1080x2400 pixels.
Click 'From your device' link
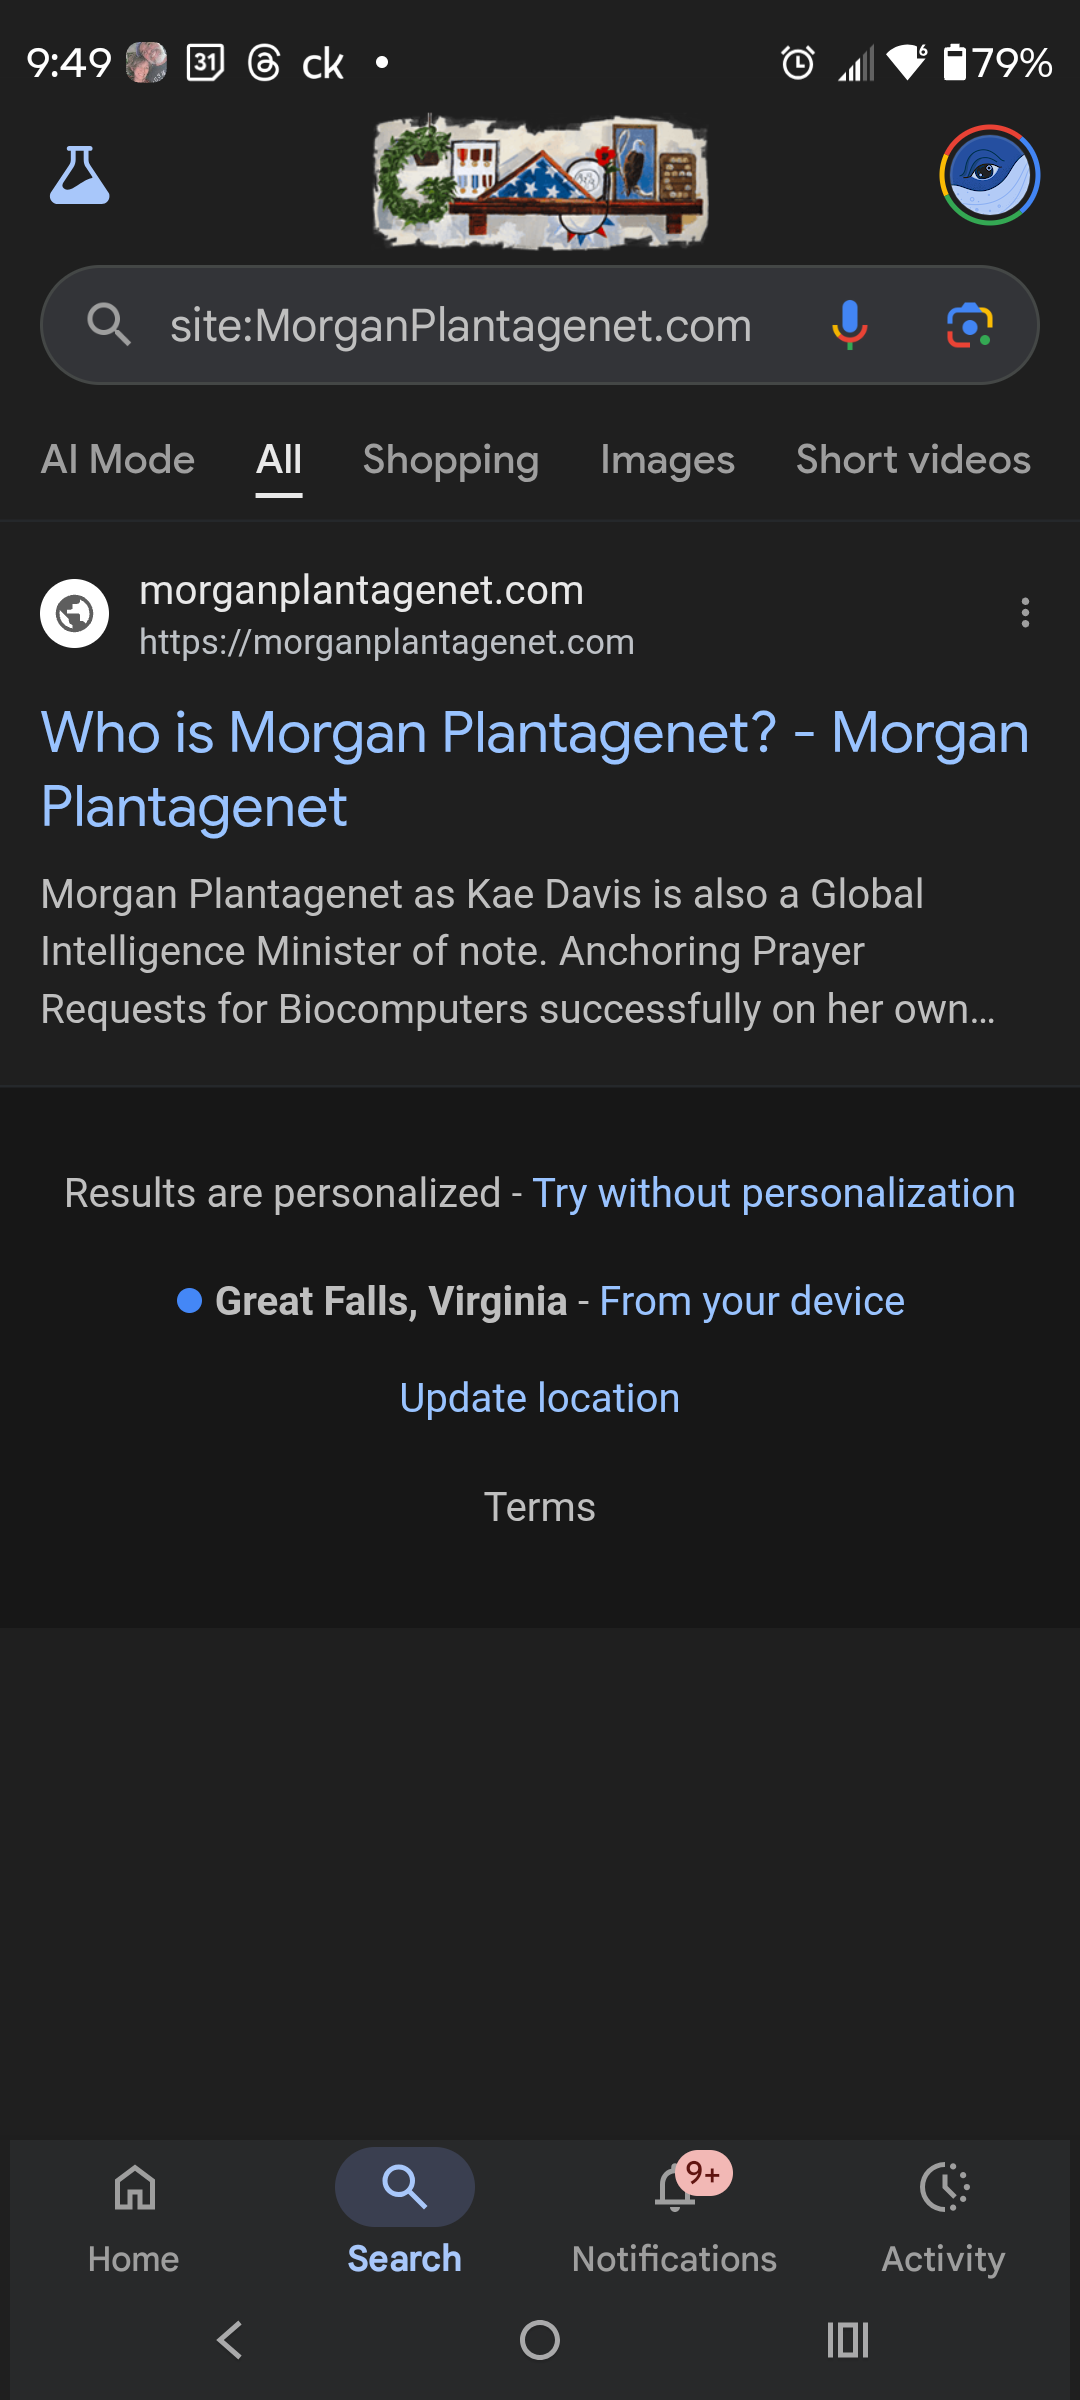click(752, 1301)
